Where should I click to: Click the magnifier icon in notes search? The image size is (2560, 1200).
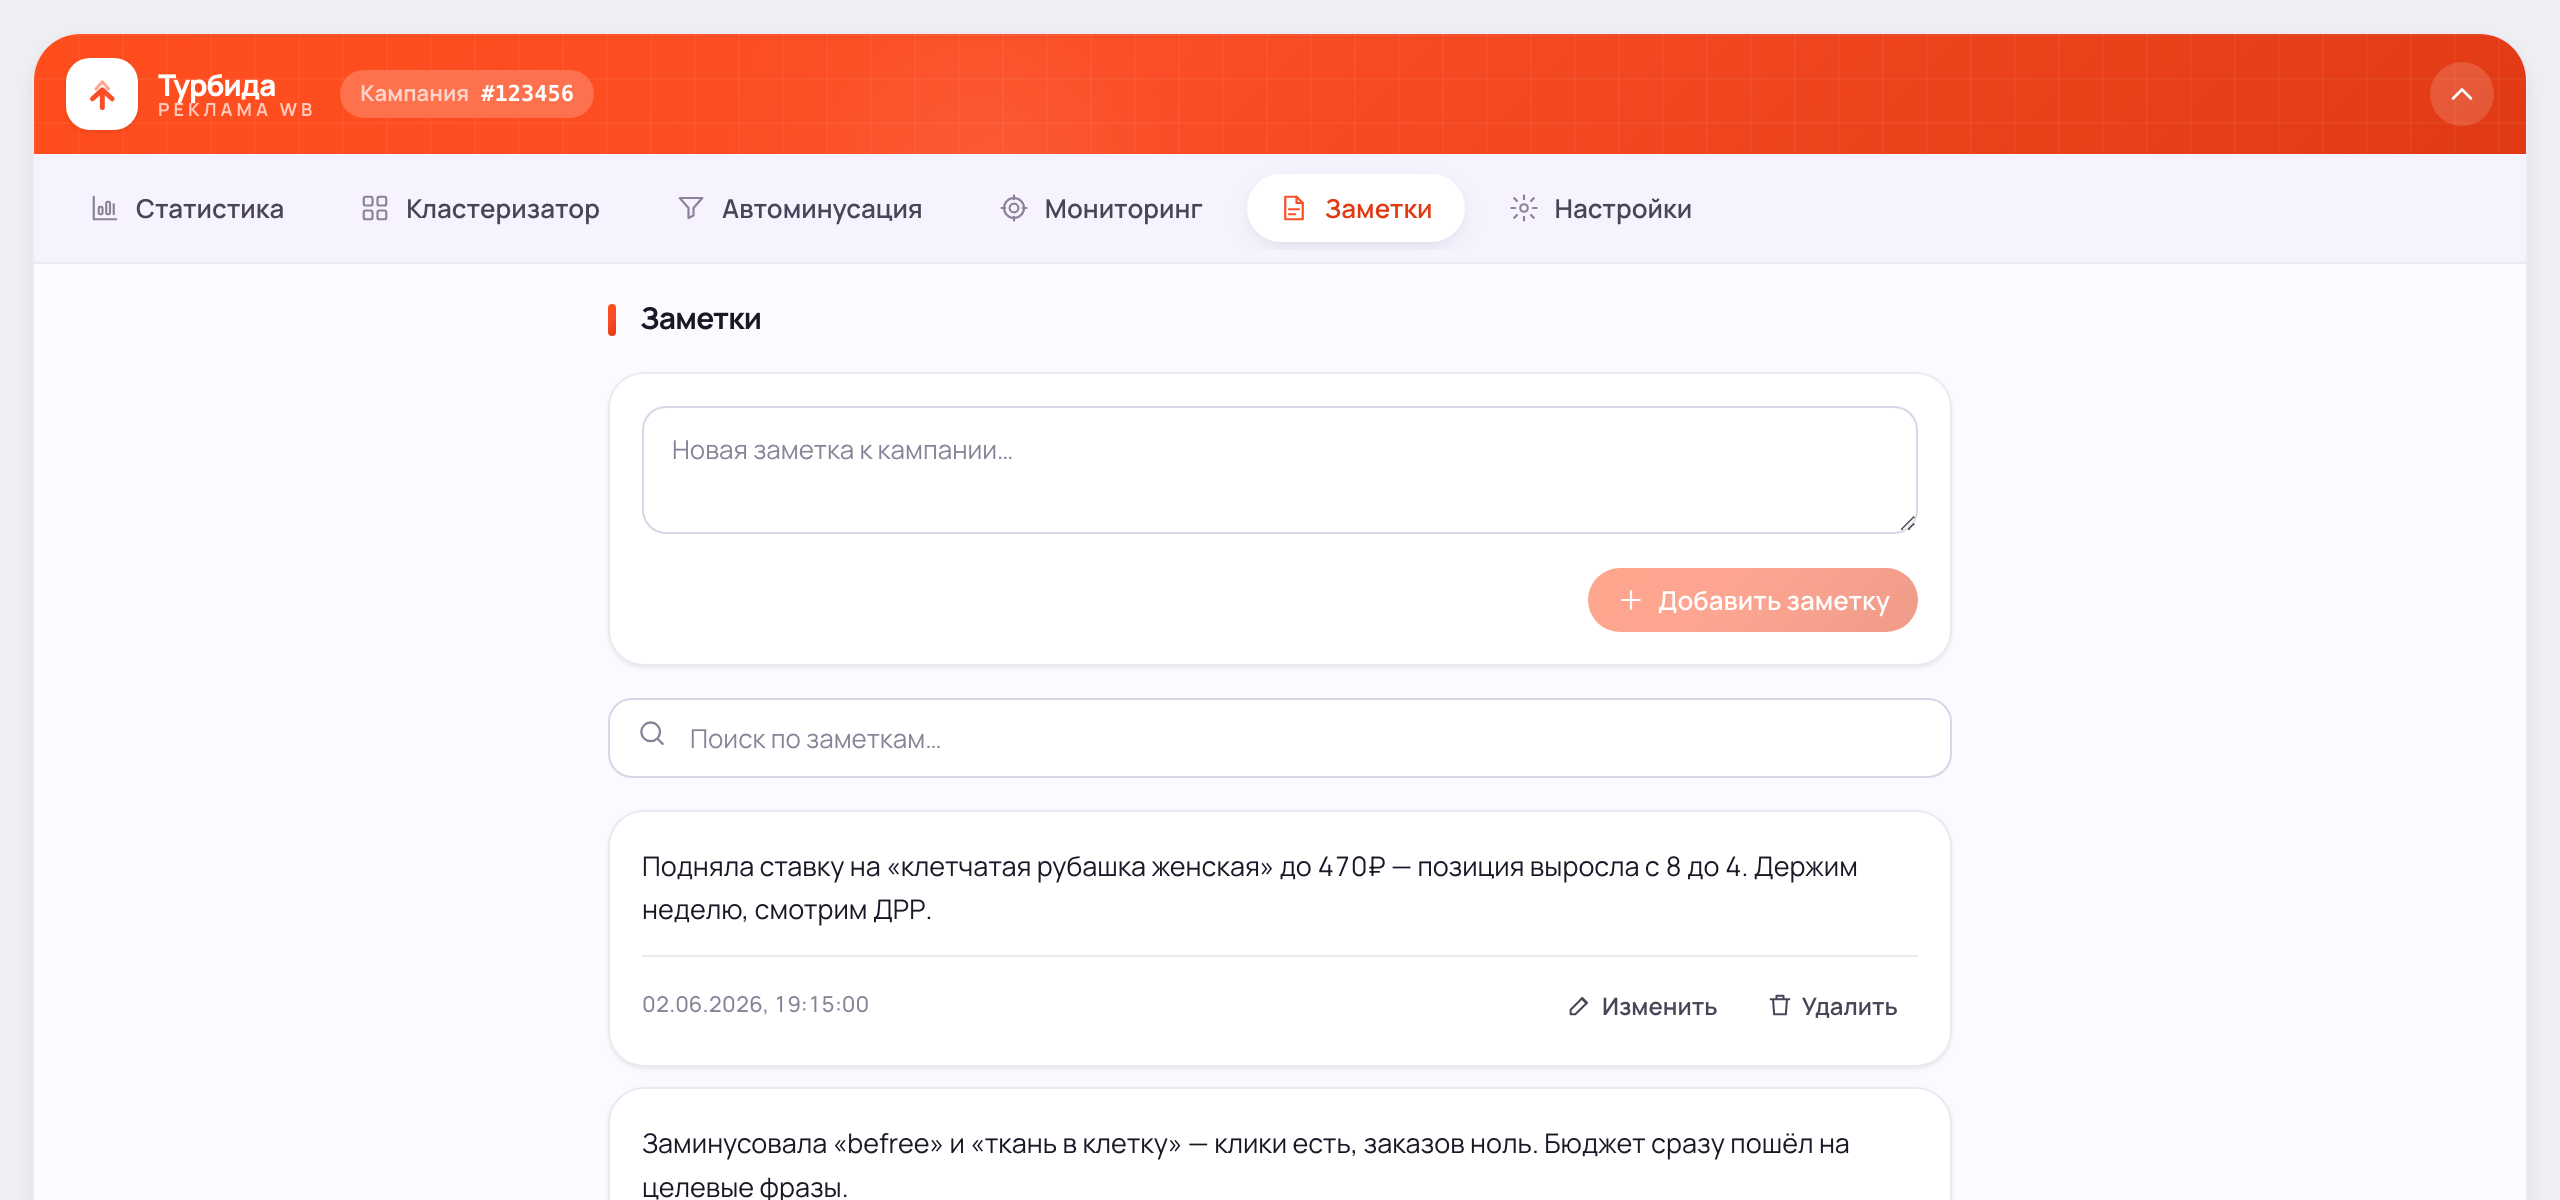point(652,734)
